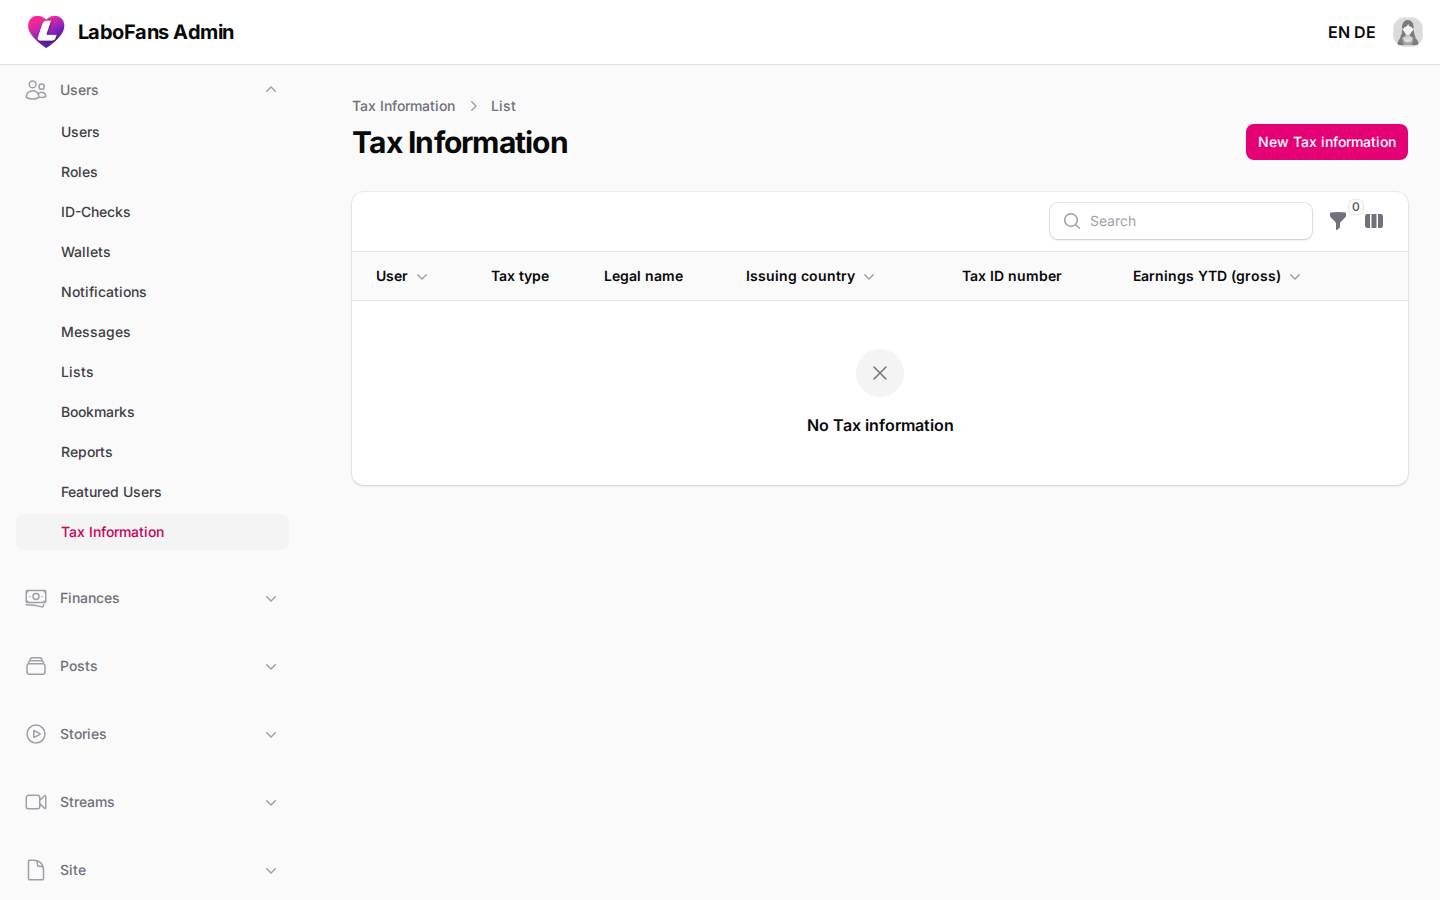Click the filter count badge 0
This screenshot has height=900, width=1440.
(1356, 207)
